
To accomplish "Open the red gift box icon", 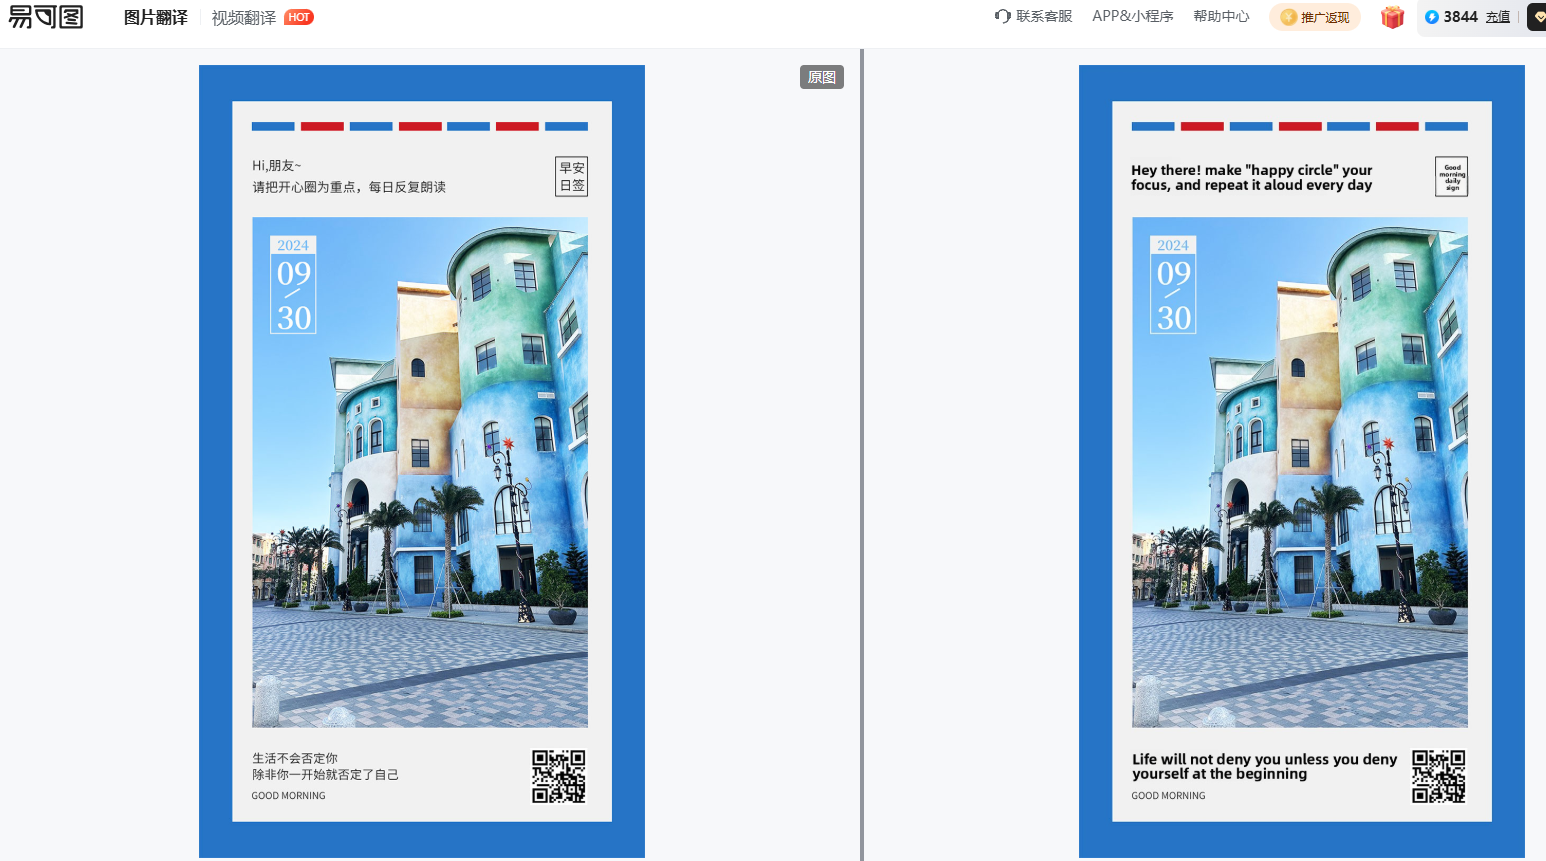I will pyautogui.click(x=1392, y=17).
